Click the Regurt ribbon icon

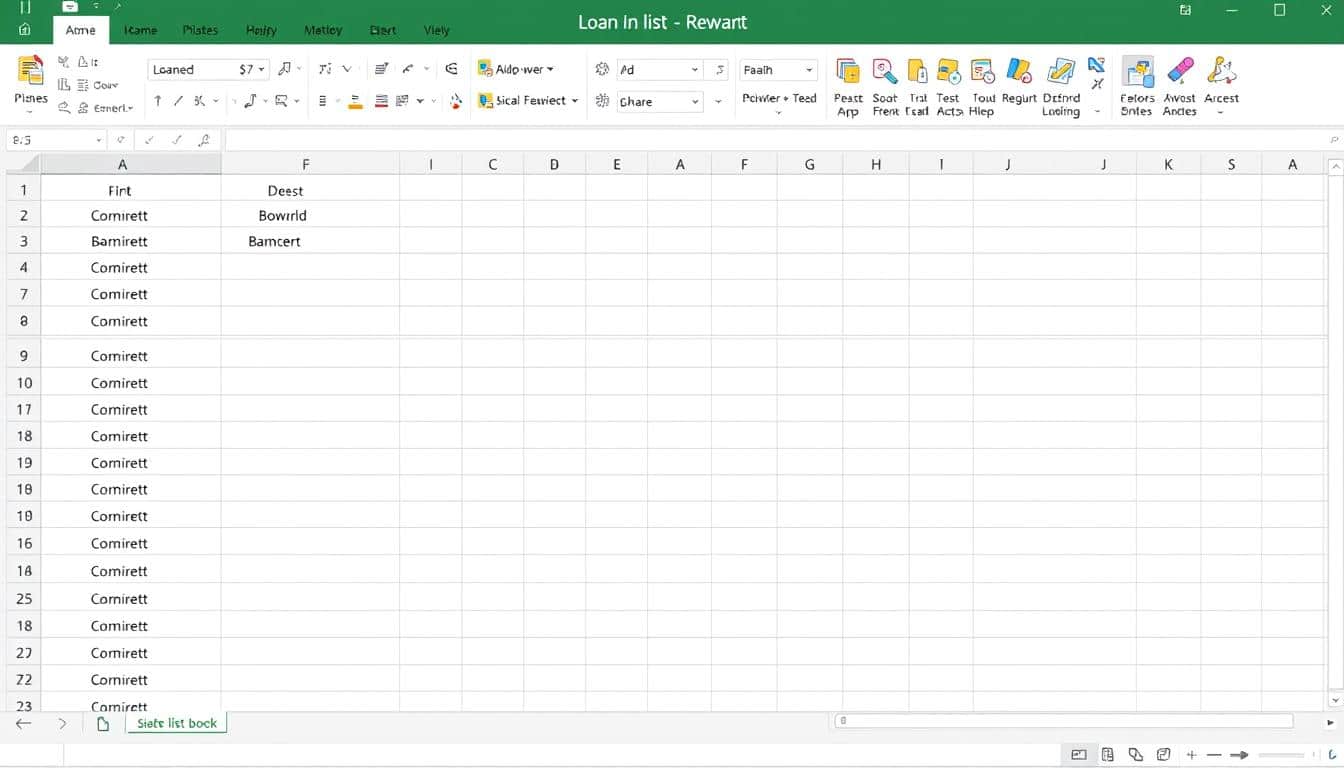(1019, 71)
